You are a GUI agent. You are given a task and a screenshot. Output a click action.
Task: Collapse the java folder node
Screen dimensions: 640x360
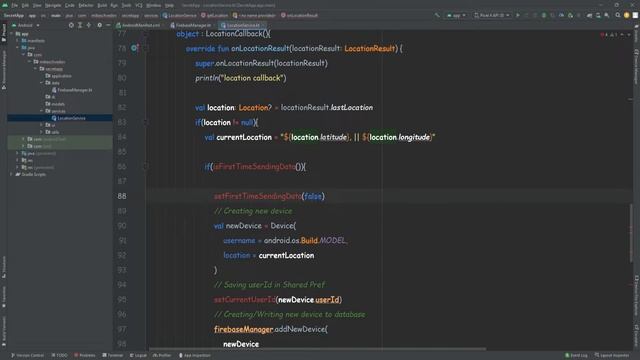tap(18, 48)
